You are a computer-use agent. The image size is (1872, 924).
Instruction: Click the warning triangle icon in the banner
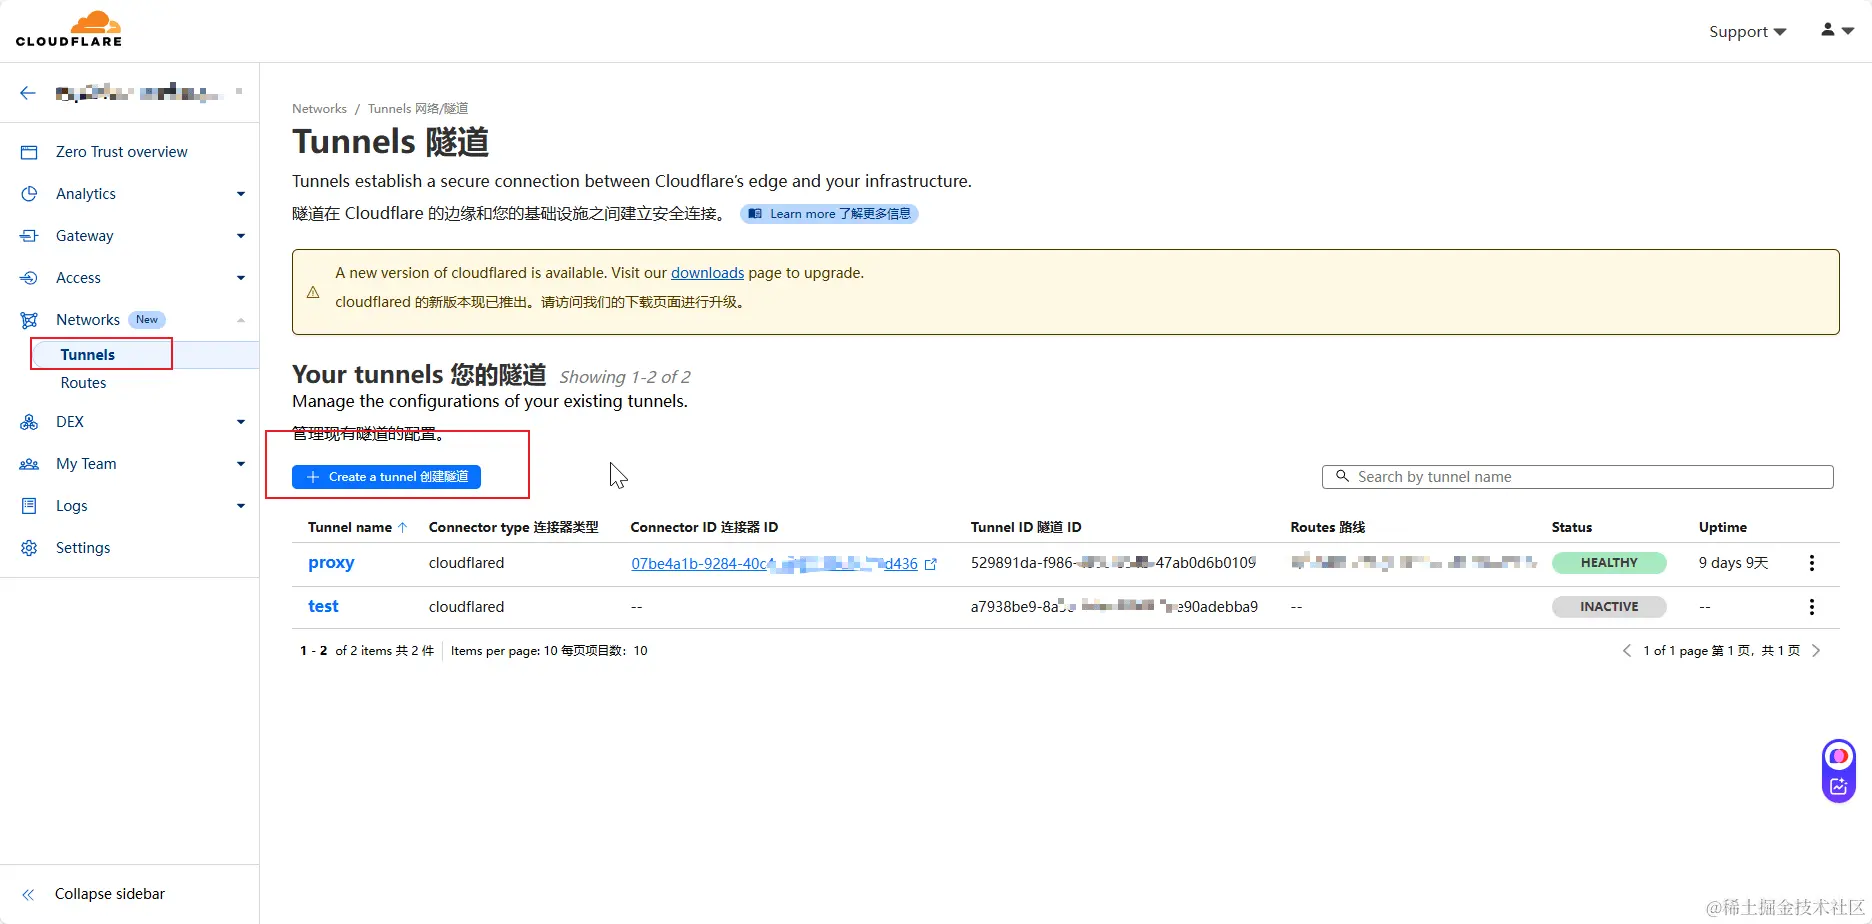pos(313,292)
